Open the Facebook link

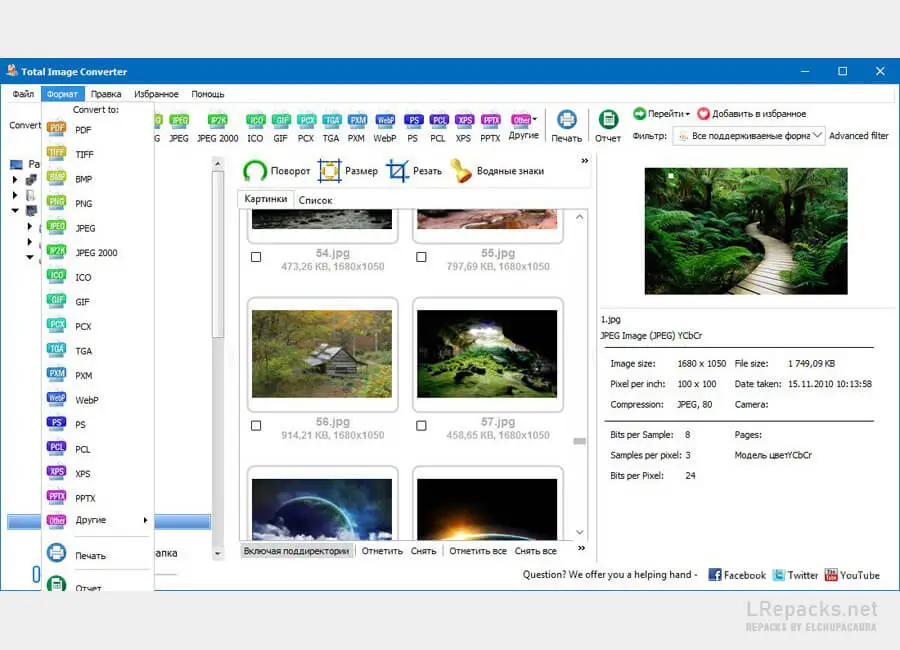pyautogui.click(x=737, y=575)
